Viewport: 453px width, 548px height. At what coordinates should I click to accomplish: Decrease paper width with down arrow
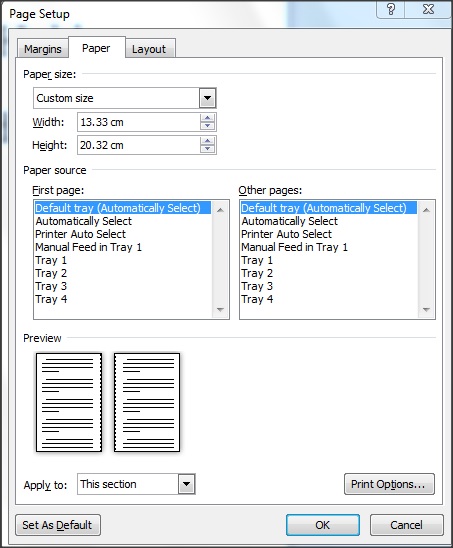207,126
